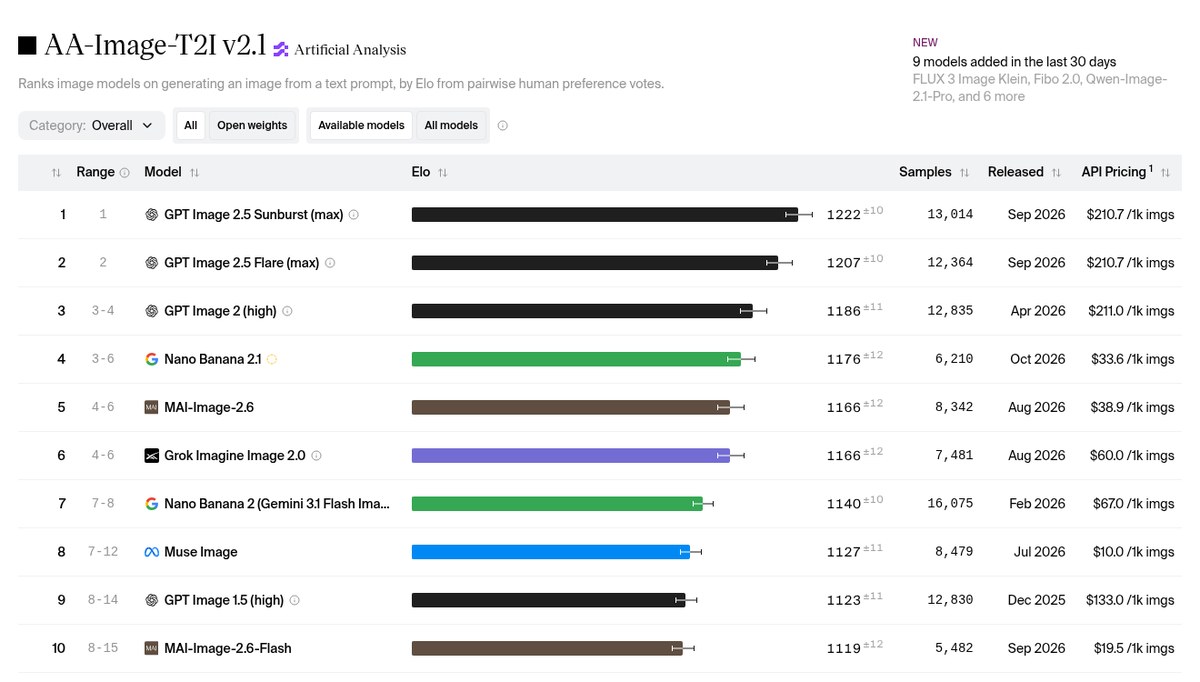Click the Samples value "13,014"
The image size is (1200, 682).
pos(950,215)
